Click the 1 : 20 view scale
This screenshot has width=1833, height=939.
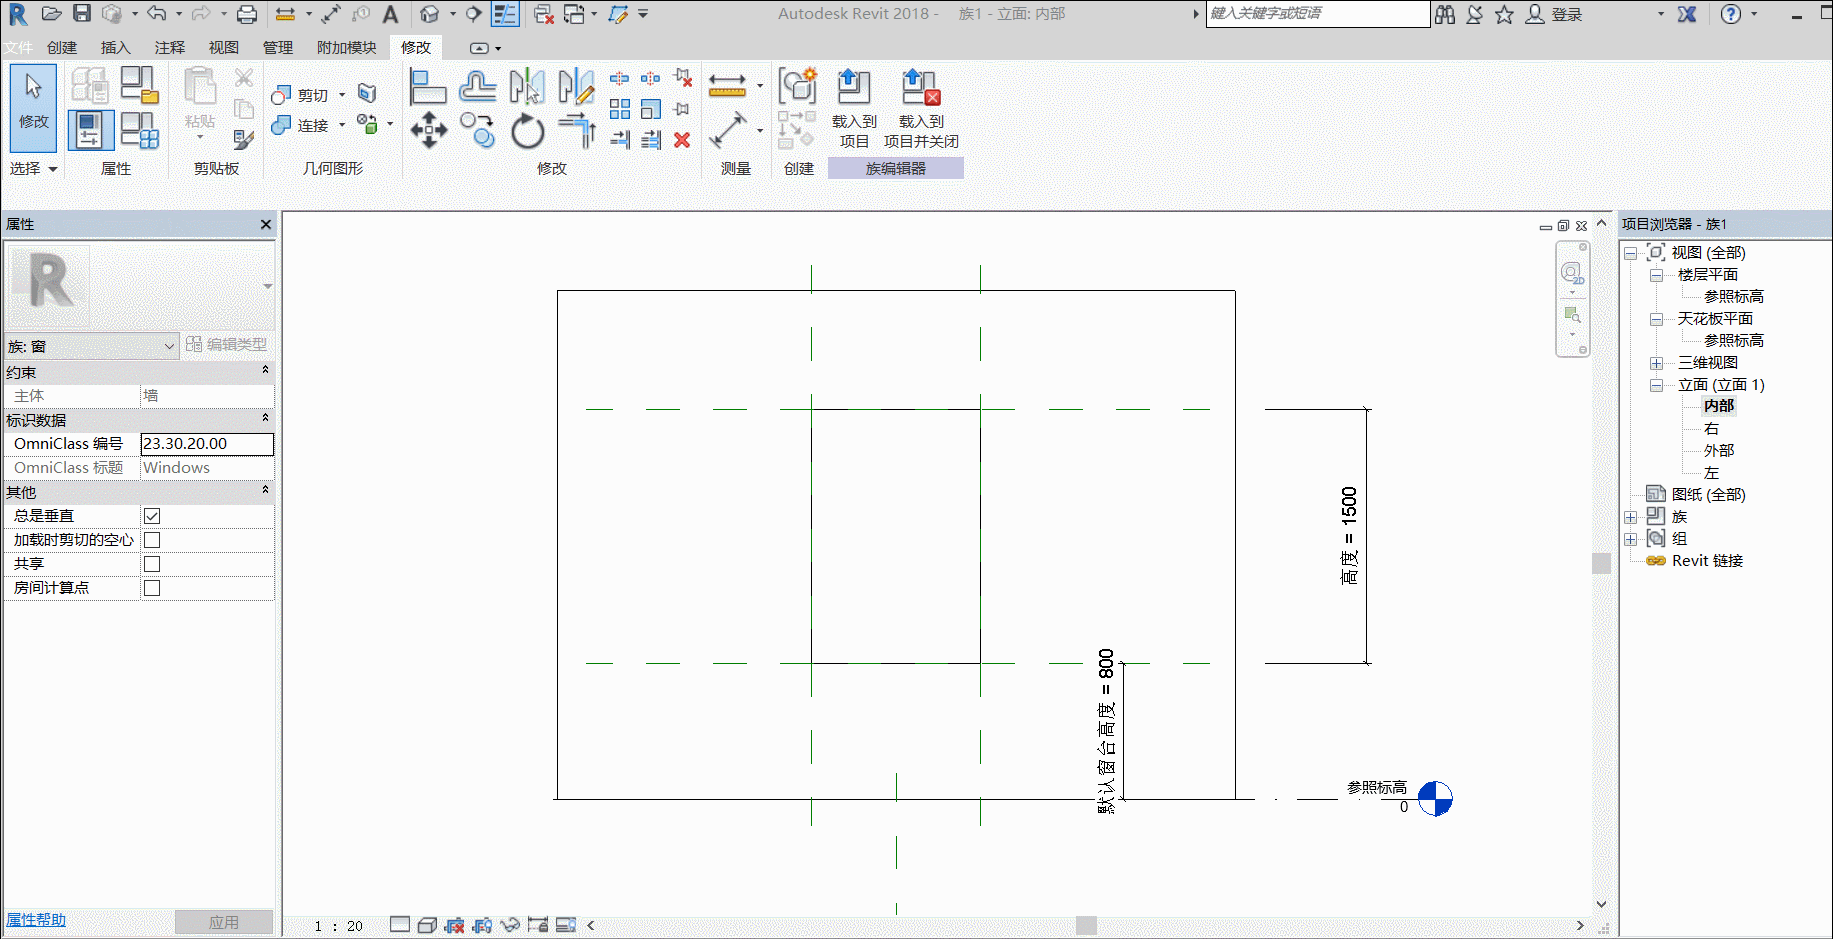click(x=339, y=926)
